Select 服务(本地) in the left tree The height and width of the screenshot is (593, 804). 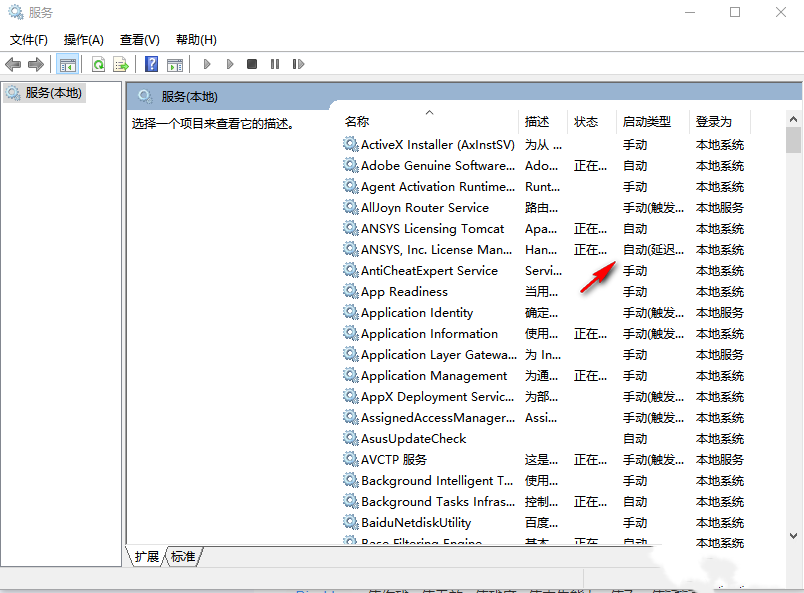tap(53, 93)
